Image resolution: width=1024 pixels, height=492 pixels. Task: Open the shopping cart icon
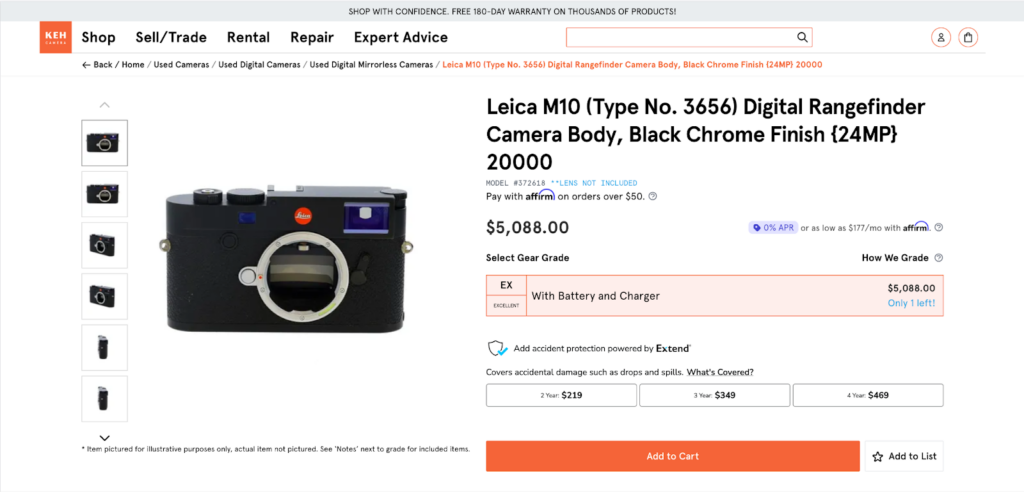coord(968,38)
